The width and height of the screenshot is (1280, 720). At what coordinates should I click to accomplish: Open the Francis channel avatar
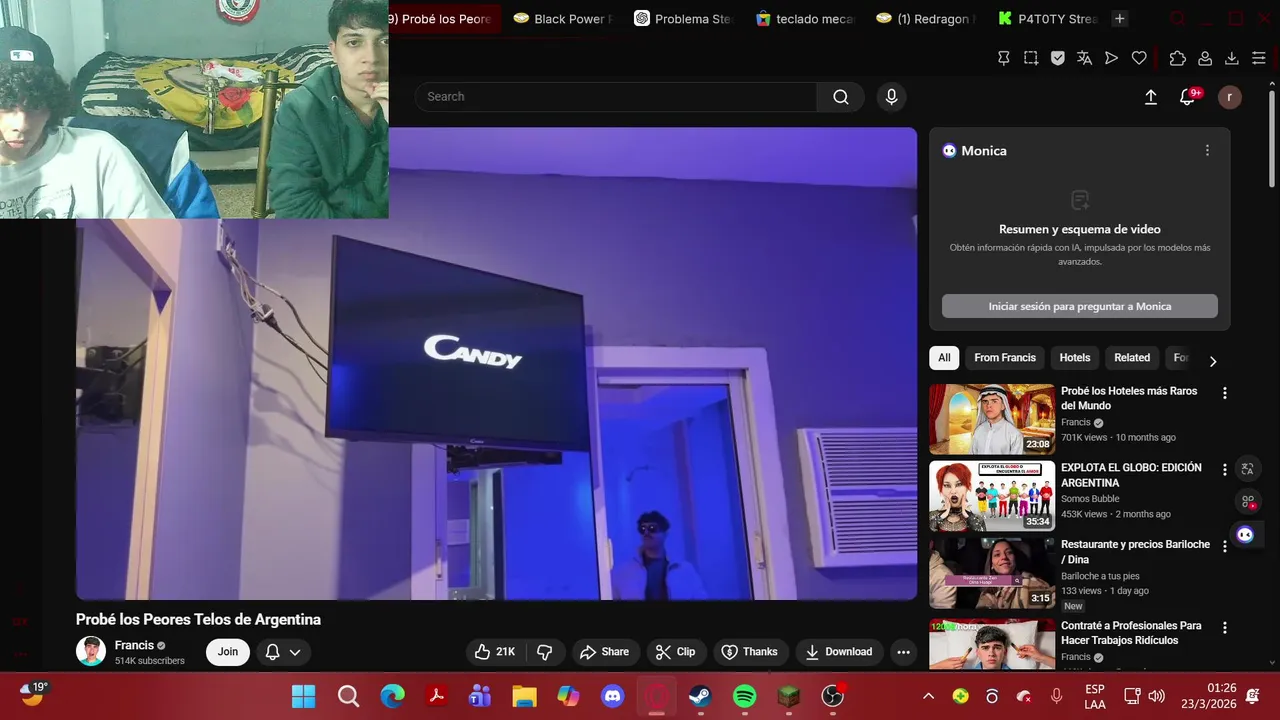[91, 652]
